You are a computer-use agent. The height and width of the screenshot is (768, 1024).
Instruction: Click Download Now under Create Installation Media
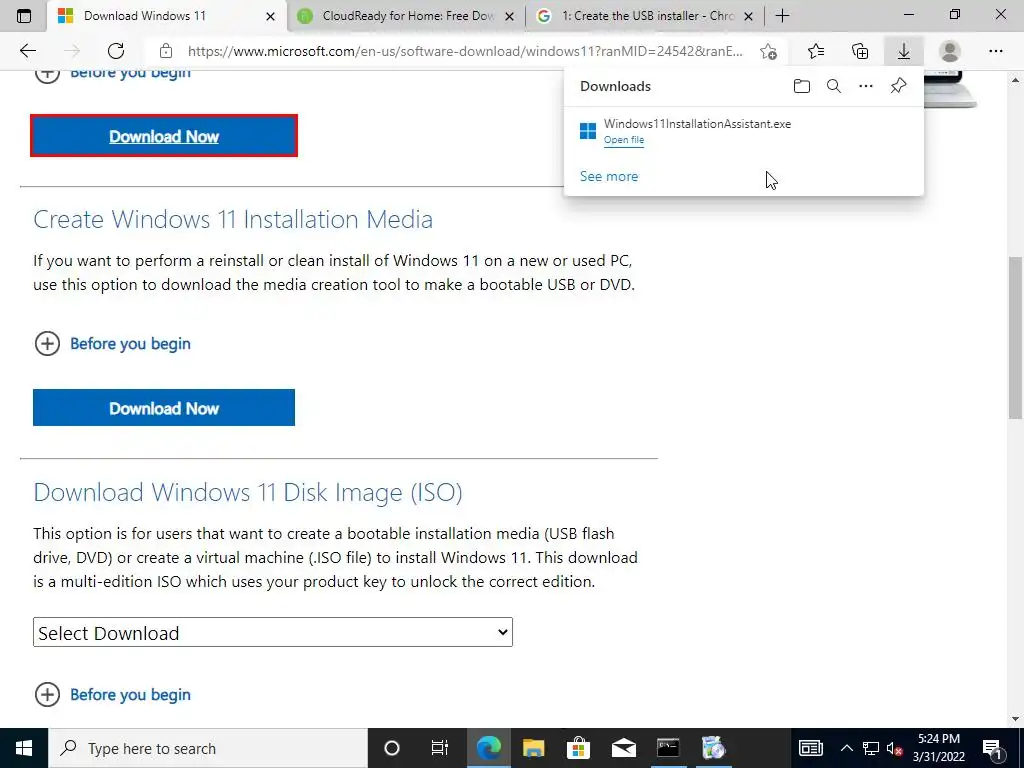[164, 408]
